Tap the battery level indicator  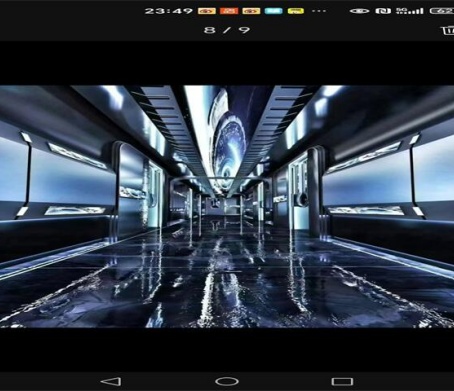(x=442, y=11)
